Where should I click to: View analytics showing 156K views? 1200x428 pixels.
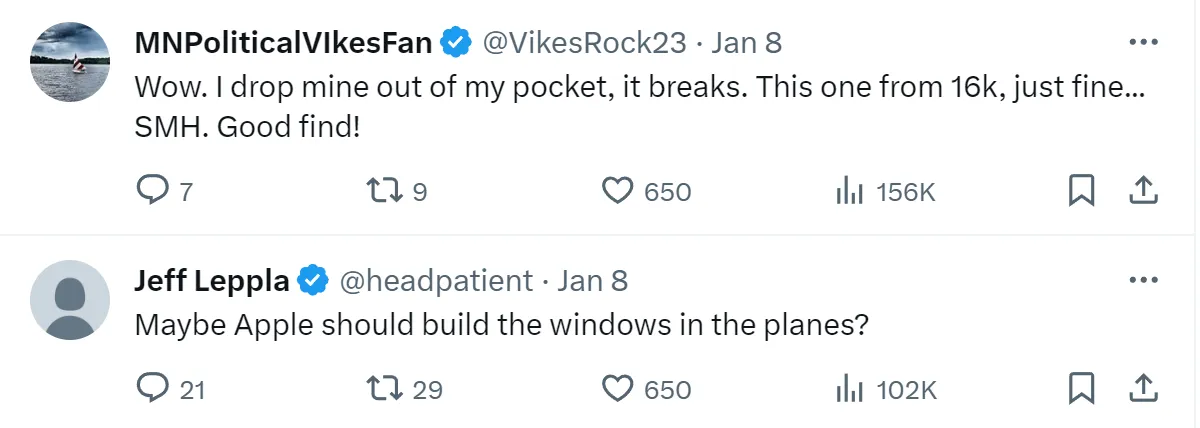pyautogui.click(x=849, y=190)
